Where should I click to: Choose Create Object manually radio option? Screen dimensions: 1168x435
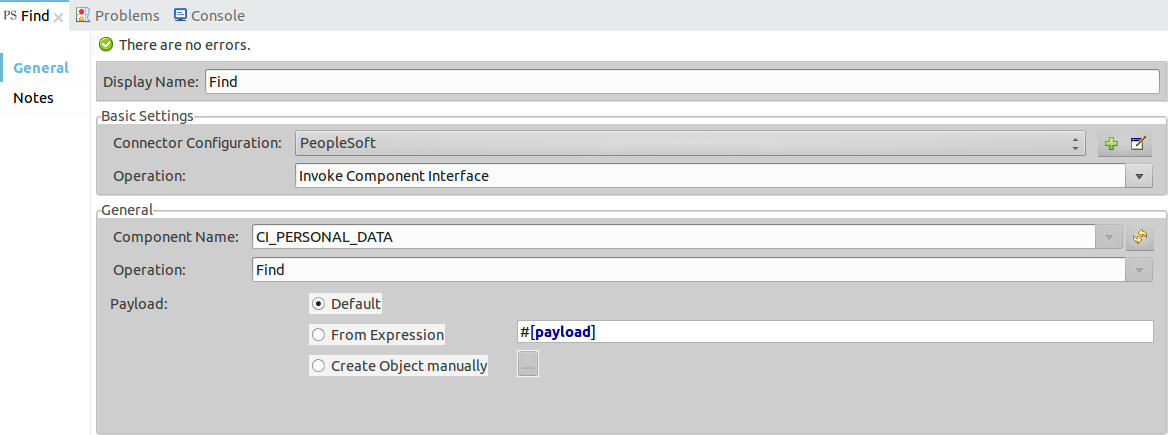319,366
